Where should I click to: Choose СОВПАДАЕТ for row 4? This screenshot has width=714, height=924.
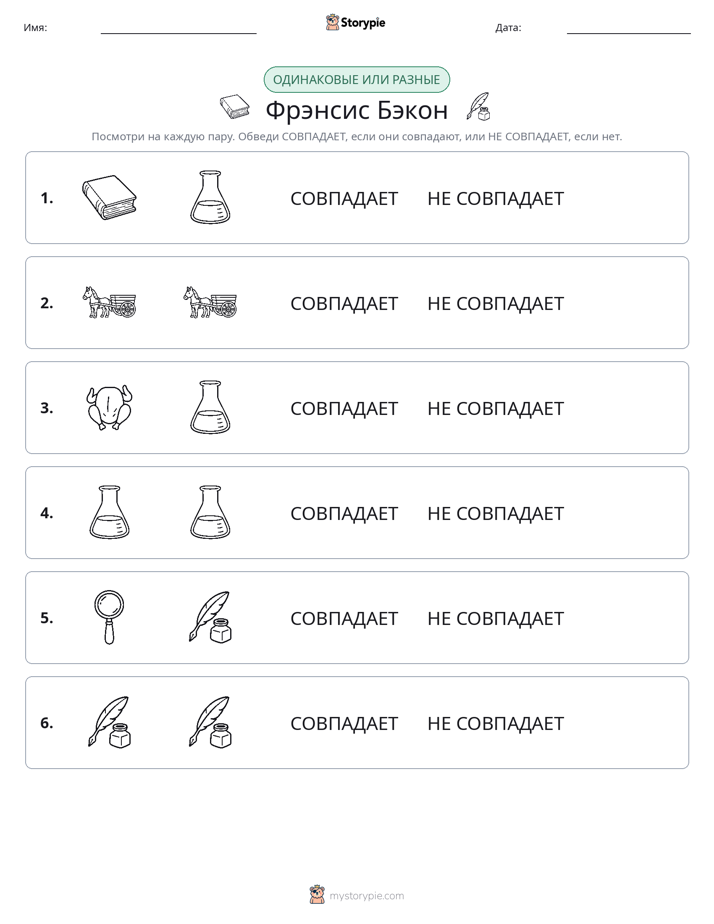pyautogui.click(x=344, y=513)
